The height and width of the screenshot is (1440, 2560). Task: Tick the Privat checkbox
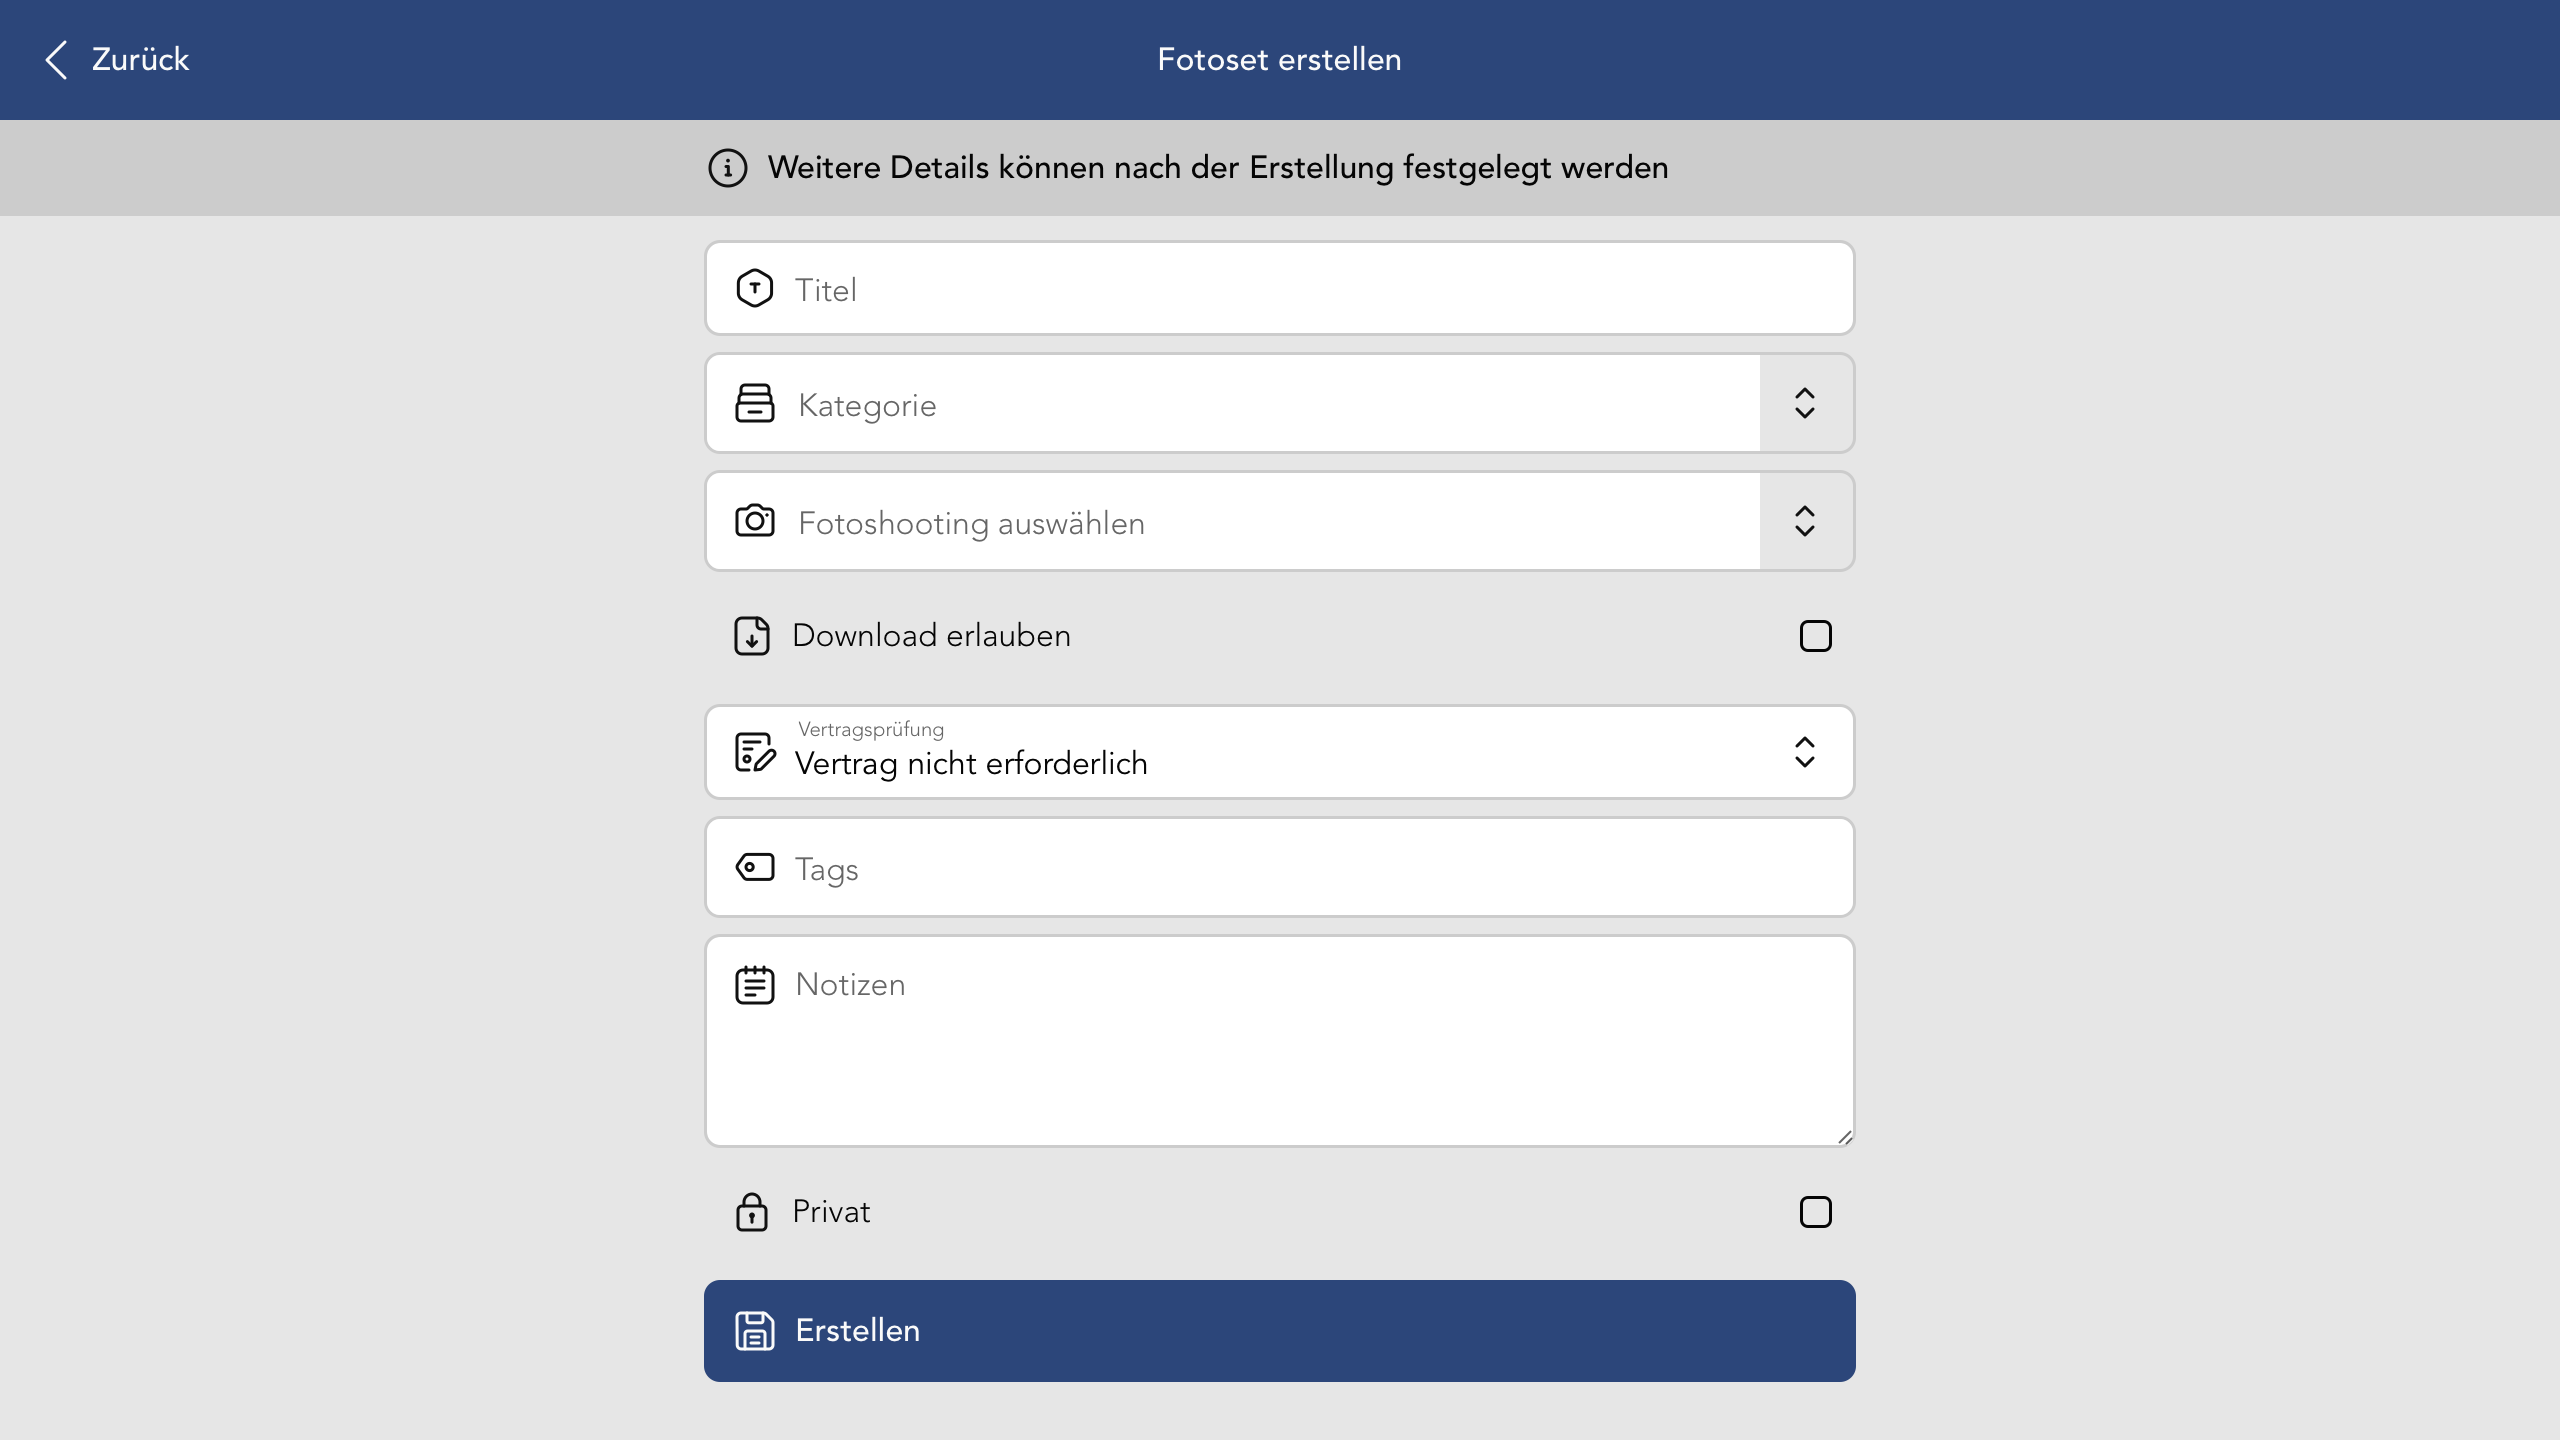[x=1815, y=1212]
